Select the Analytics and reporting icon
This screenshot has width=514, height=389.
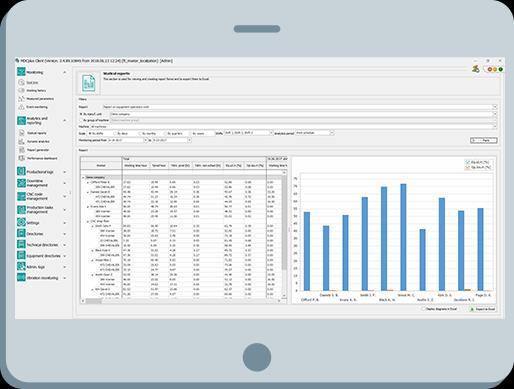click(21, 121)
